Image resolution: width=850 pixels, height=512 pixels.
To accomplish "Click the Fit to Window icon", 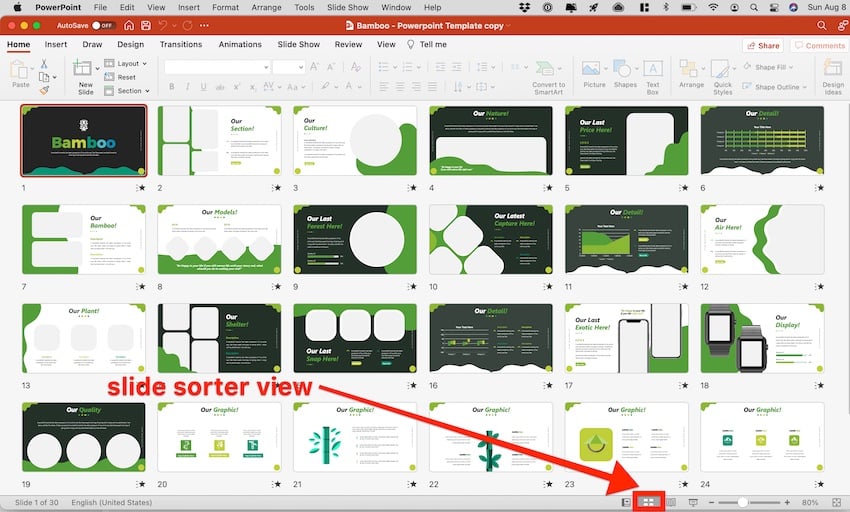I will tap(835, 502).
